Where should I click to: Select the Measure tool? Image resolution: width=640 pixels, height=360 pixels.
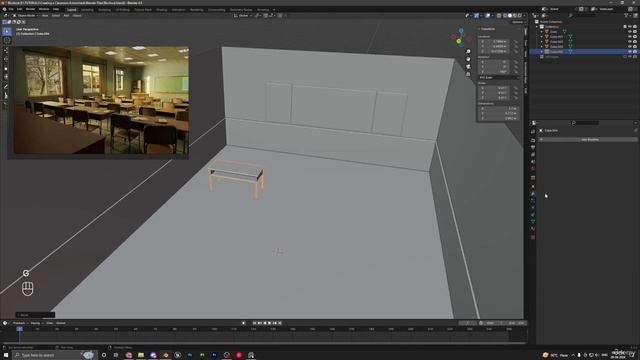point(6,95)
